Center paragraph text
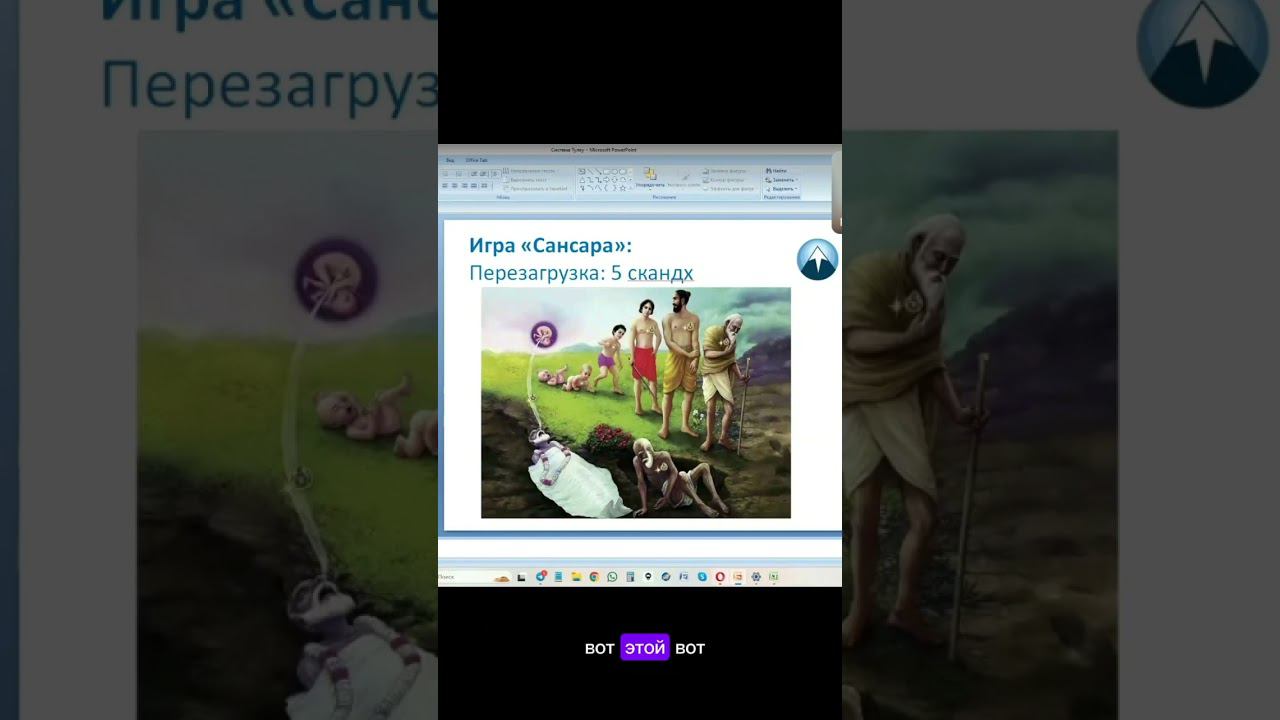The height and width of the screenshot is (720, 1280). [x=455, y=185]
